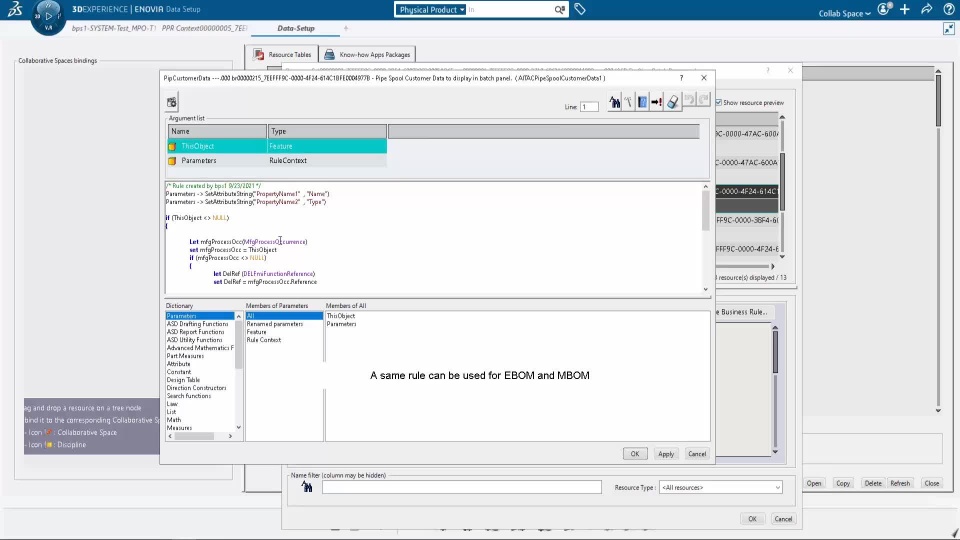Screen dimensions: 960x540
Task: Open the Know-how Apps Packages tab
Action: point(367,54)
